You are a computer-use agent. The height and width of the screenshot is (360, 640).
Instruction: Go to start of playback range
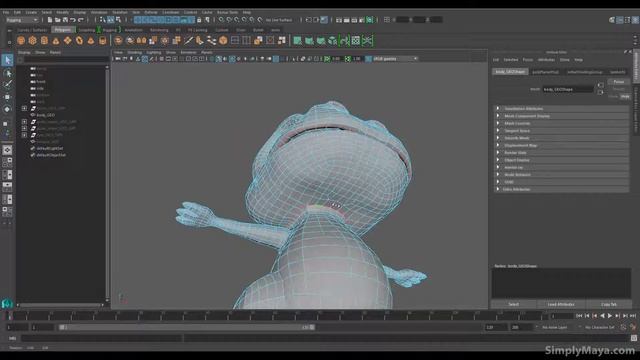point(579,316)
